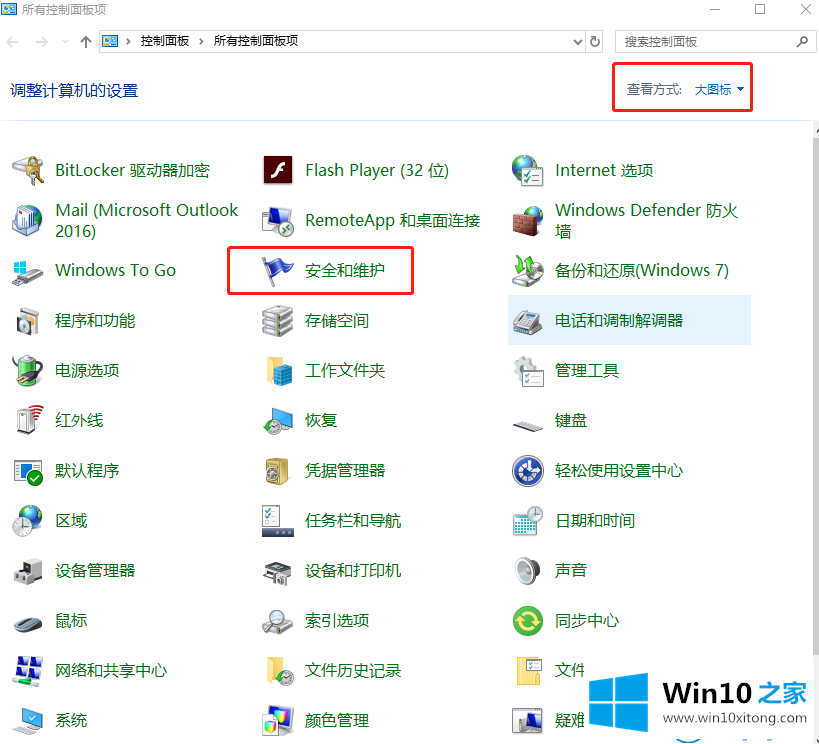Open the 轻松使用设置中心 icon

coord(528,471)
